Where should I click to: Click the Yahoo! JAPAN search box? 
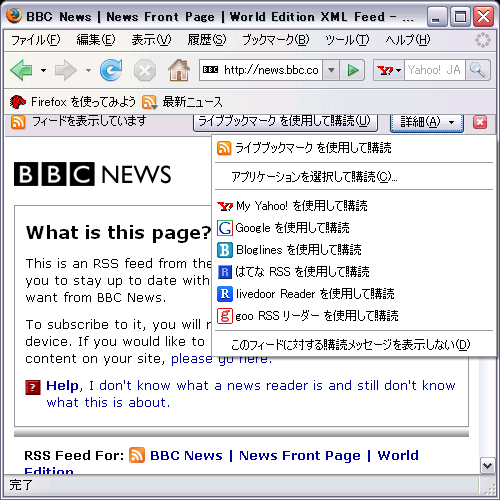[x=435, y=70]
